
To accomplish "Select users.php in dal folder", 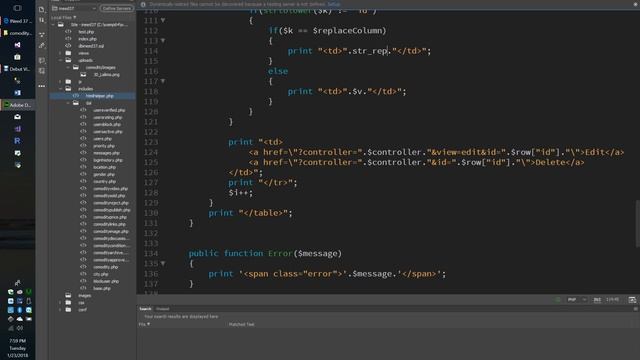I will pyautogui.click(x=102, y=139).
